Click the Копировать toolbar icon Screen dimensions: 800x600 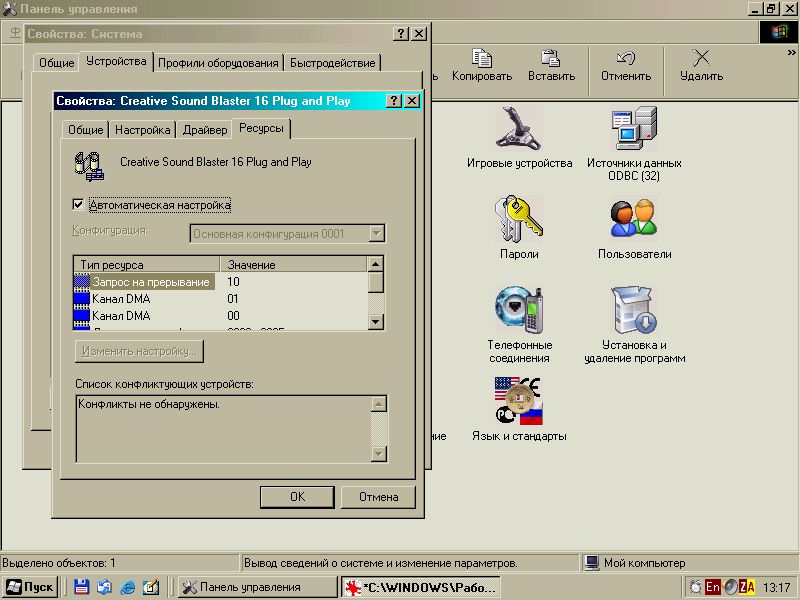(482, 58)
